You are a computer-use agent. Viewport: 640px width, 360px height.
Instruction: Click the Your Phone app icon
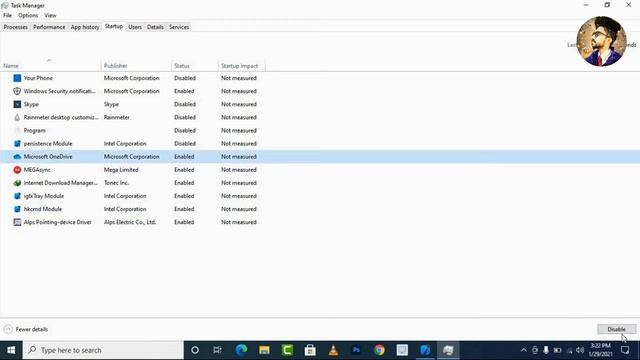click(17, 78)
